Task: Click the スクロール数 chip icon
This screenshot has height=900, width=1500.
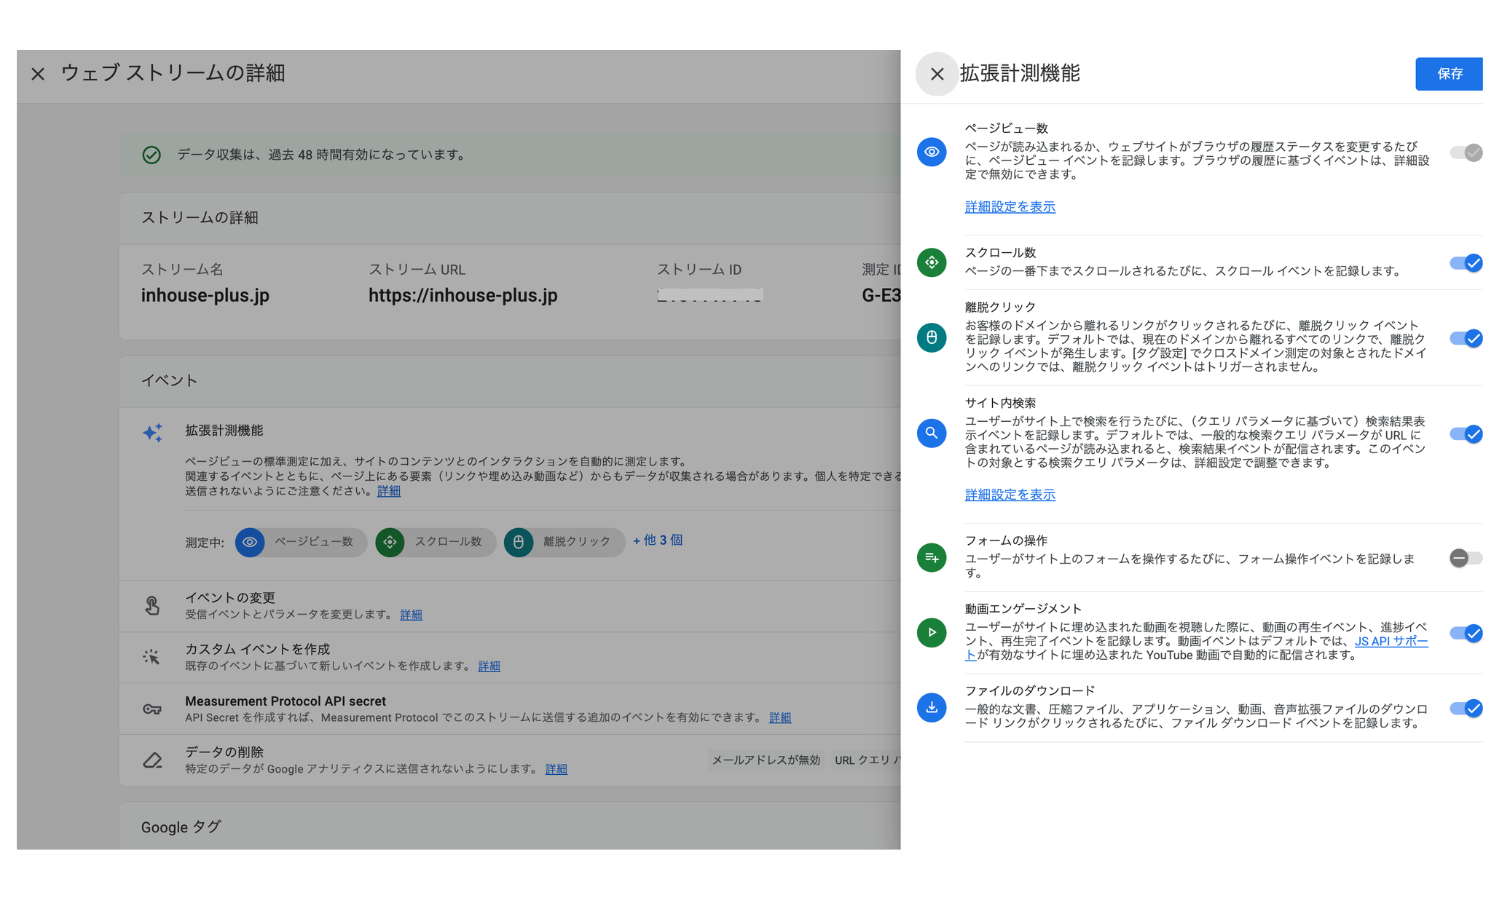Action: click(390, 542)
